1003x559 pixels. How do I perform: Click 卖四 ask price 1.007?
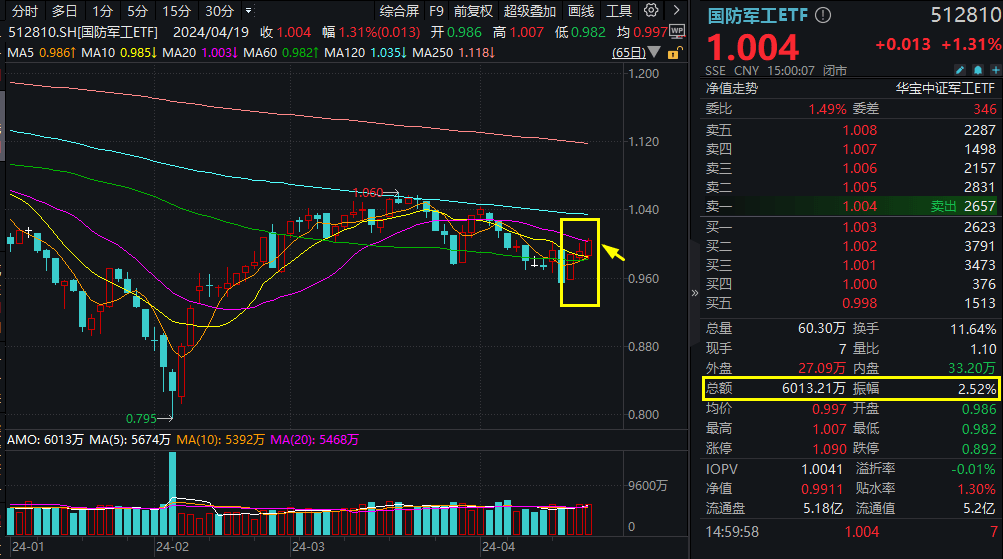[860, 149]
